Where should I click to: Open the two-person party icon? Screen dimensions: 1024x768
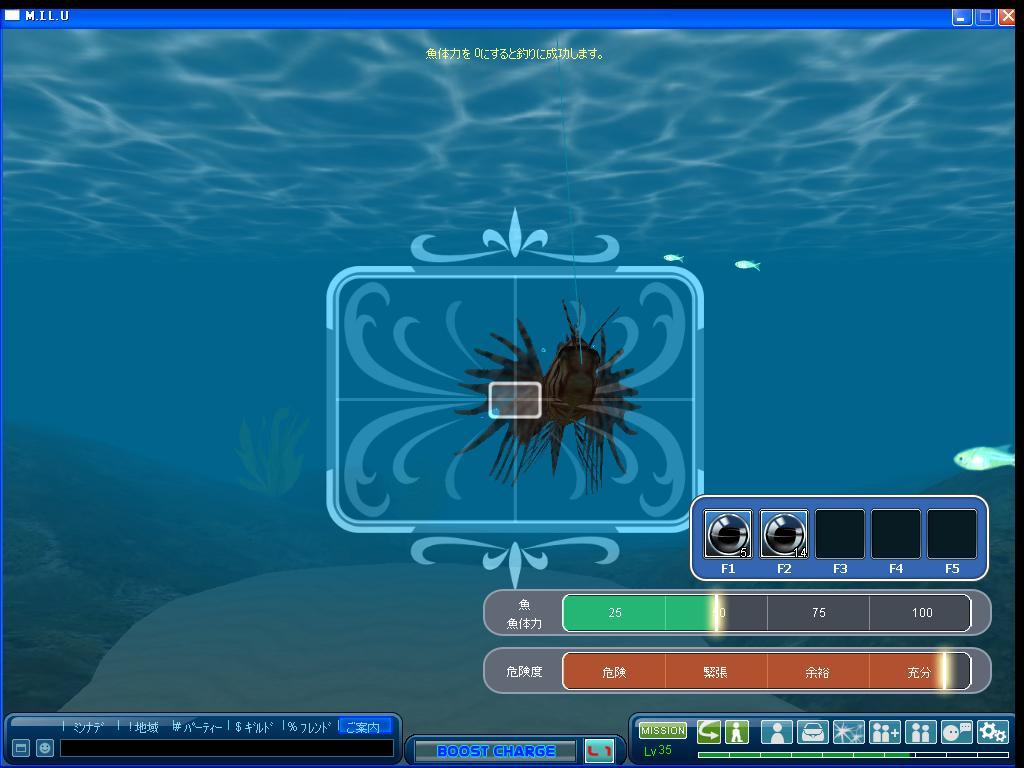(920, 732)
